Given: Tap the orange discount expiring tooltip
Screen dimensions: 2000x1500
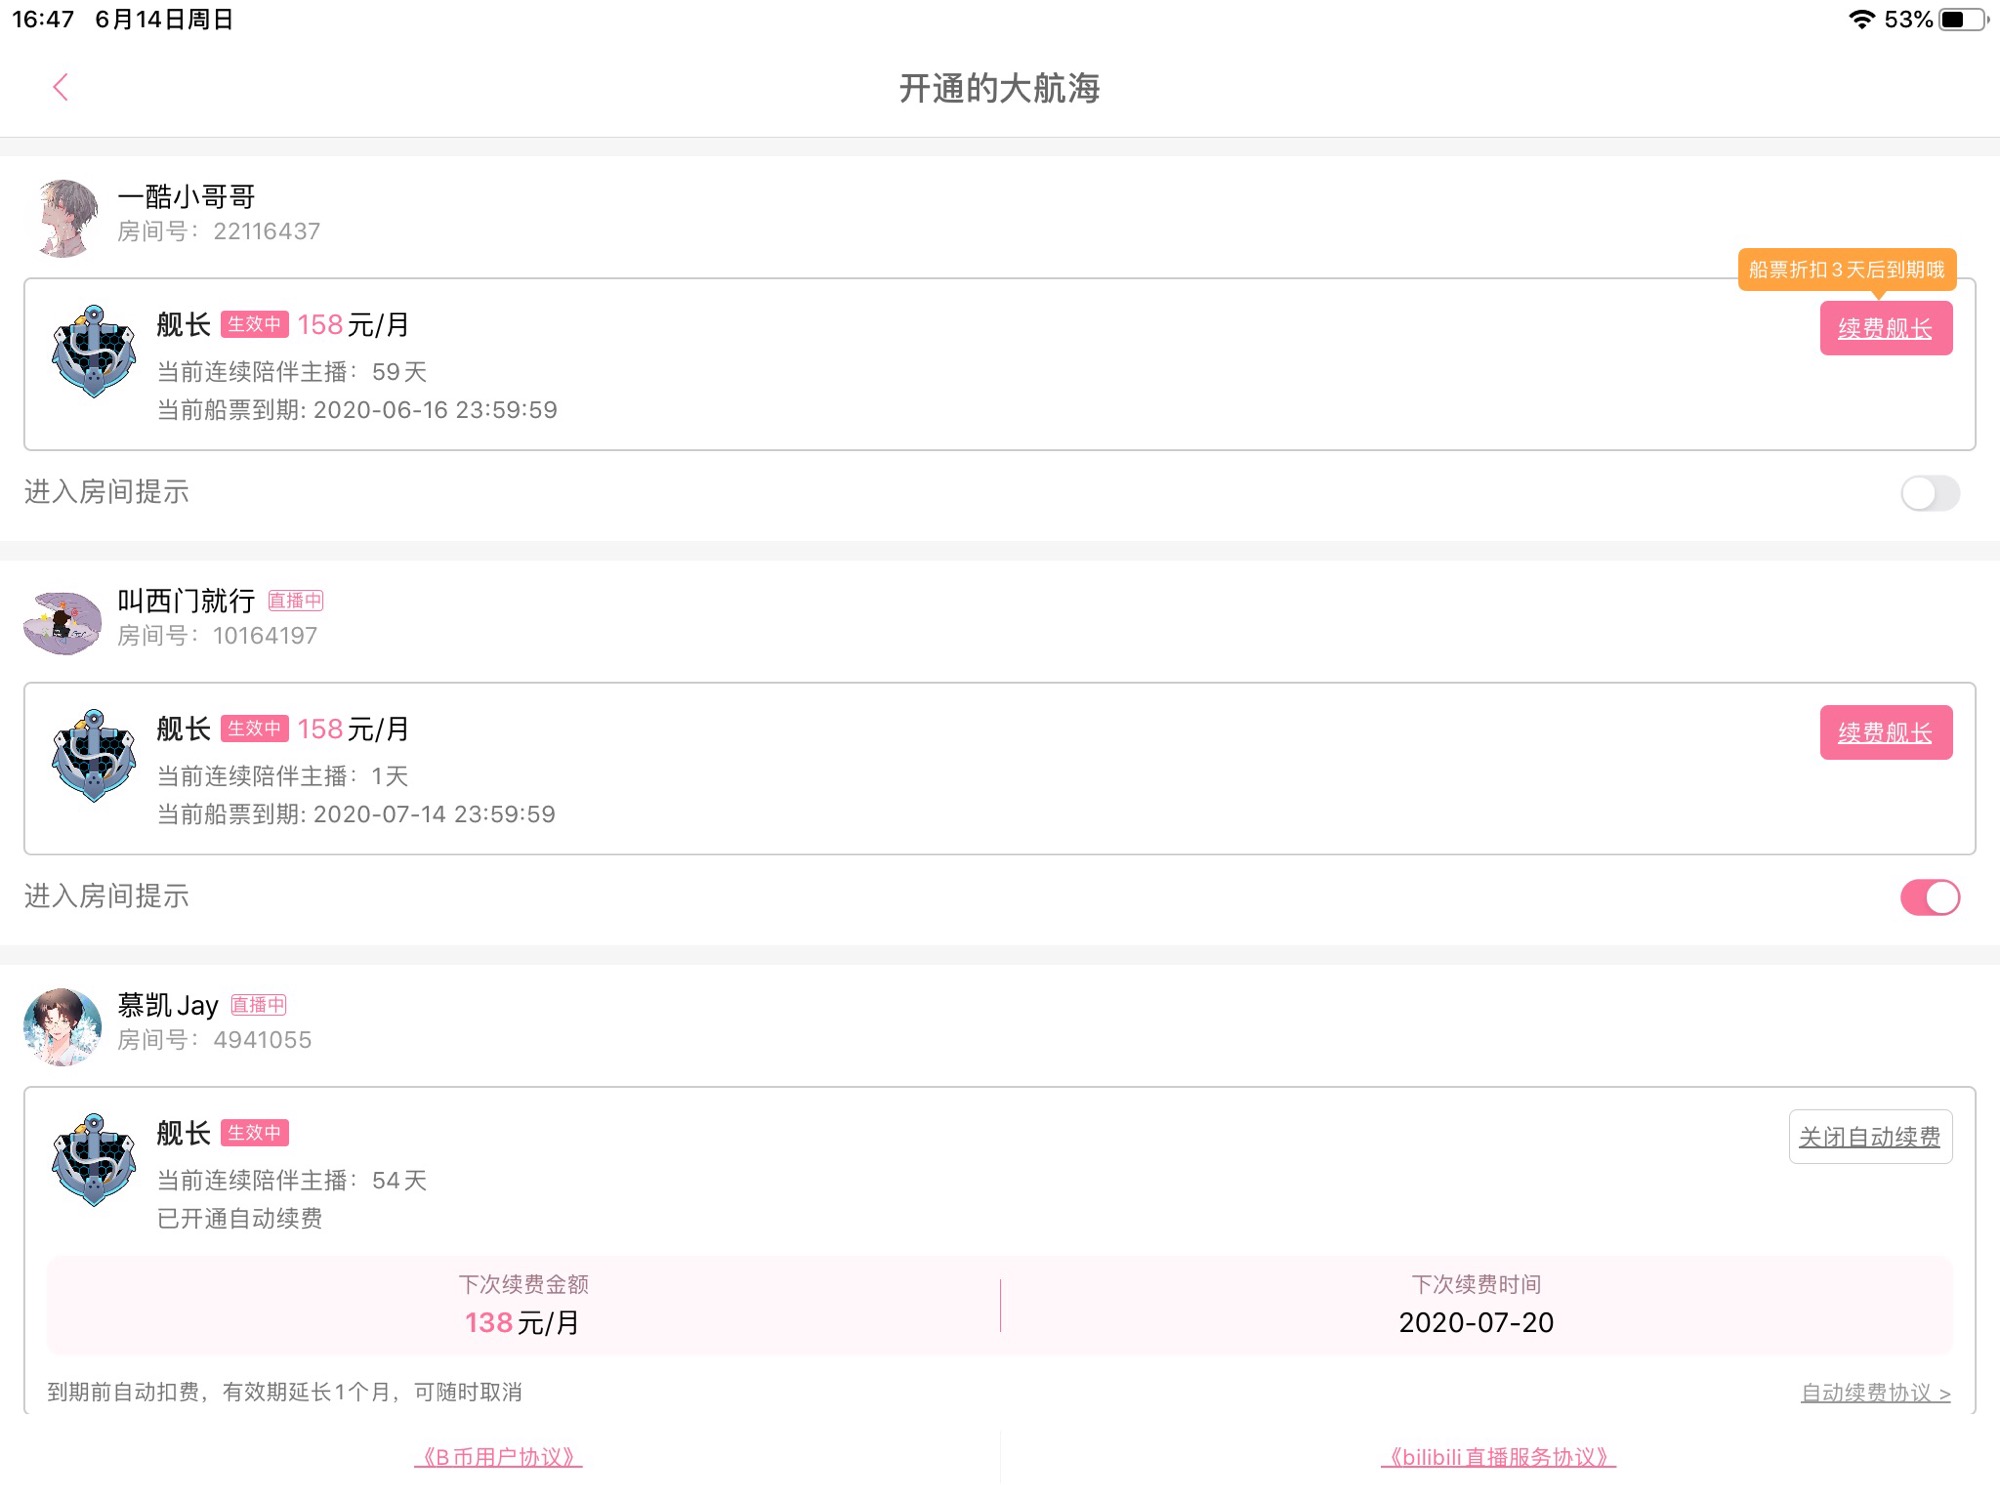Looking at the screenshot, I should (x=1846, y=270).
